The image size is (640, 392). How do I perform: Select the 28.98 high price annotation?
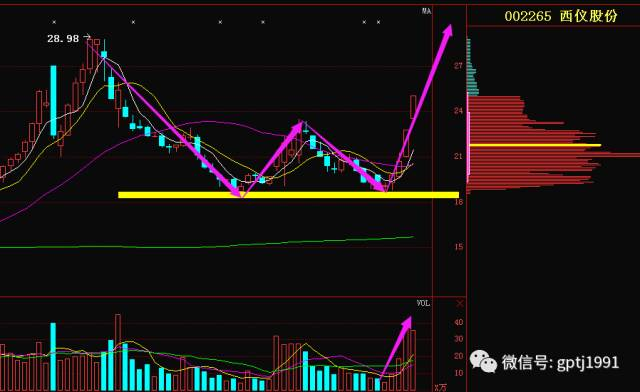(x=63, y=39)
